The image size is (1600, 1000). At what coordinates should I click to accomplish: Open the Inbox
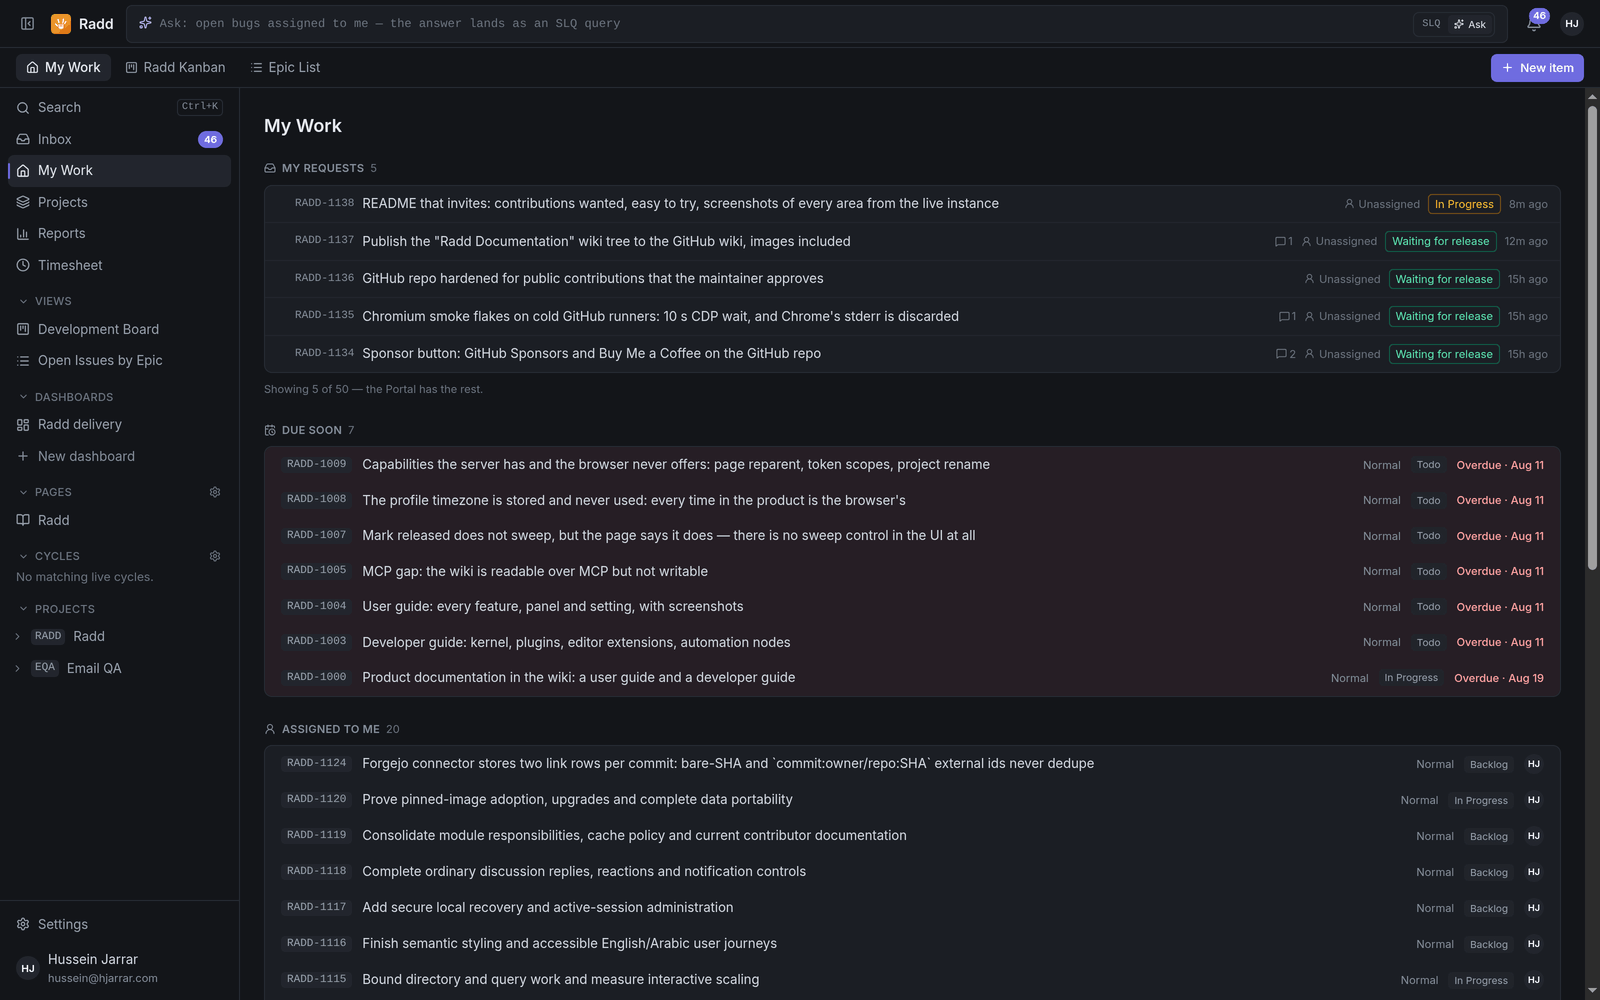click(119, 139)
